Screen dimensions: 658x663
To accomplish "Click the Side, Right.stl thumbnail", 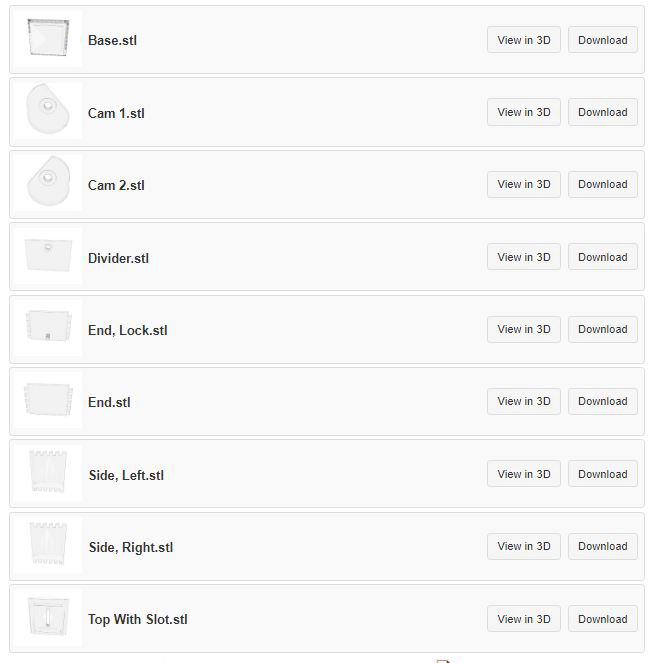I will tap(48, 545).
